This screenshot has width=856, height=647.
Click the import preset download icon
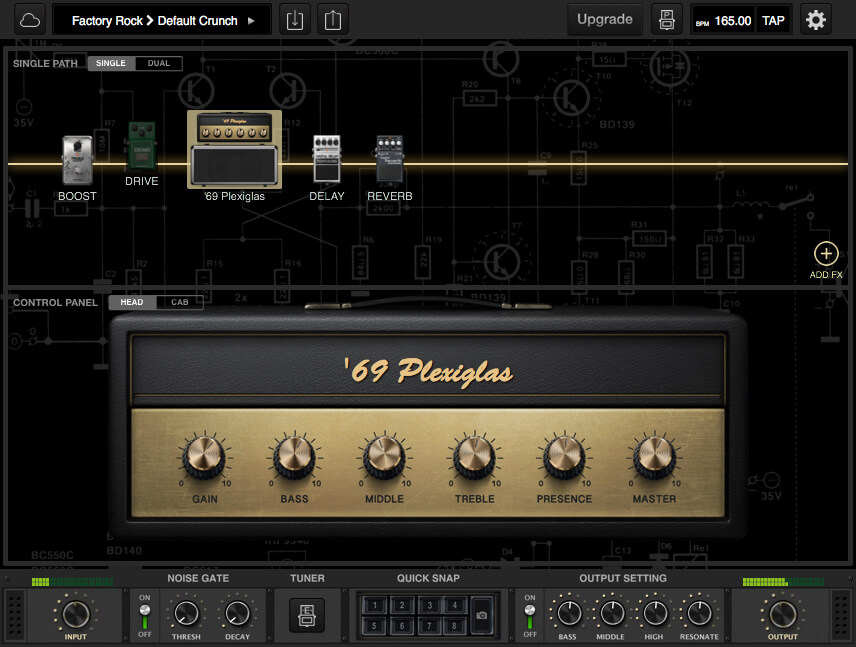point(295,20)
